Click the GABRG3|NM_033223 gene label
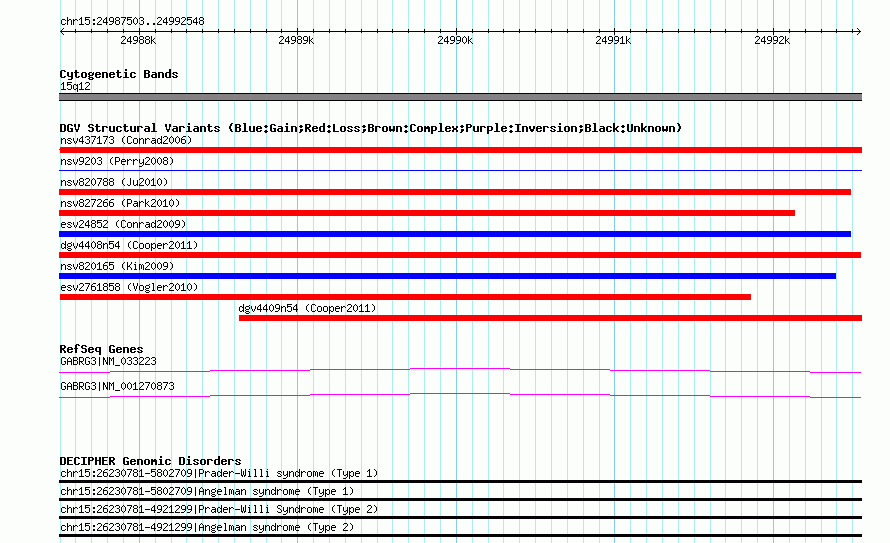This screenshot has height=543, width=890. tap(108, 361)
